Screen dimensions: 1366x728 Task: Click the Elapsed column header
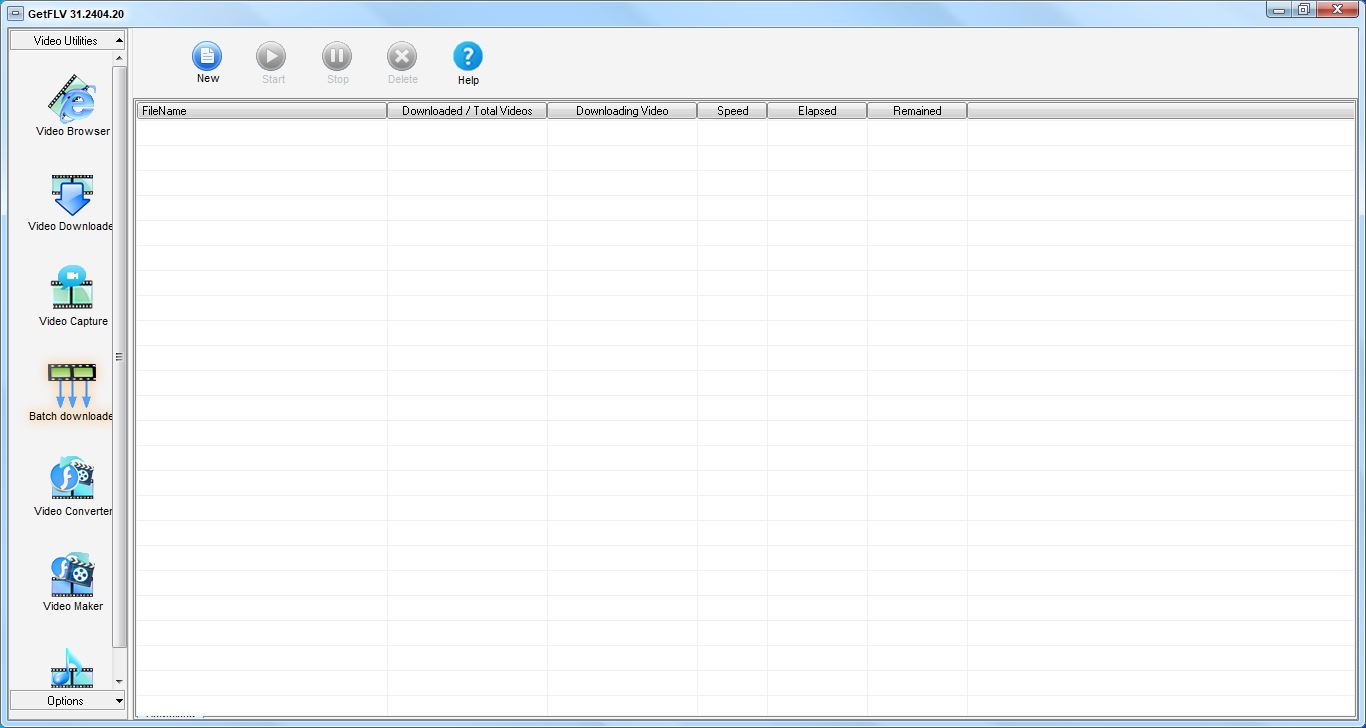coord(817,111)
